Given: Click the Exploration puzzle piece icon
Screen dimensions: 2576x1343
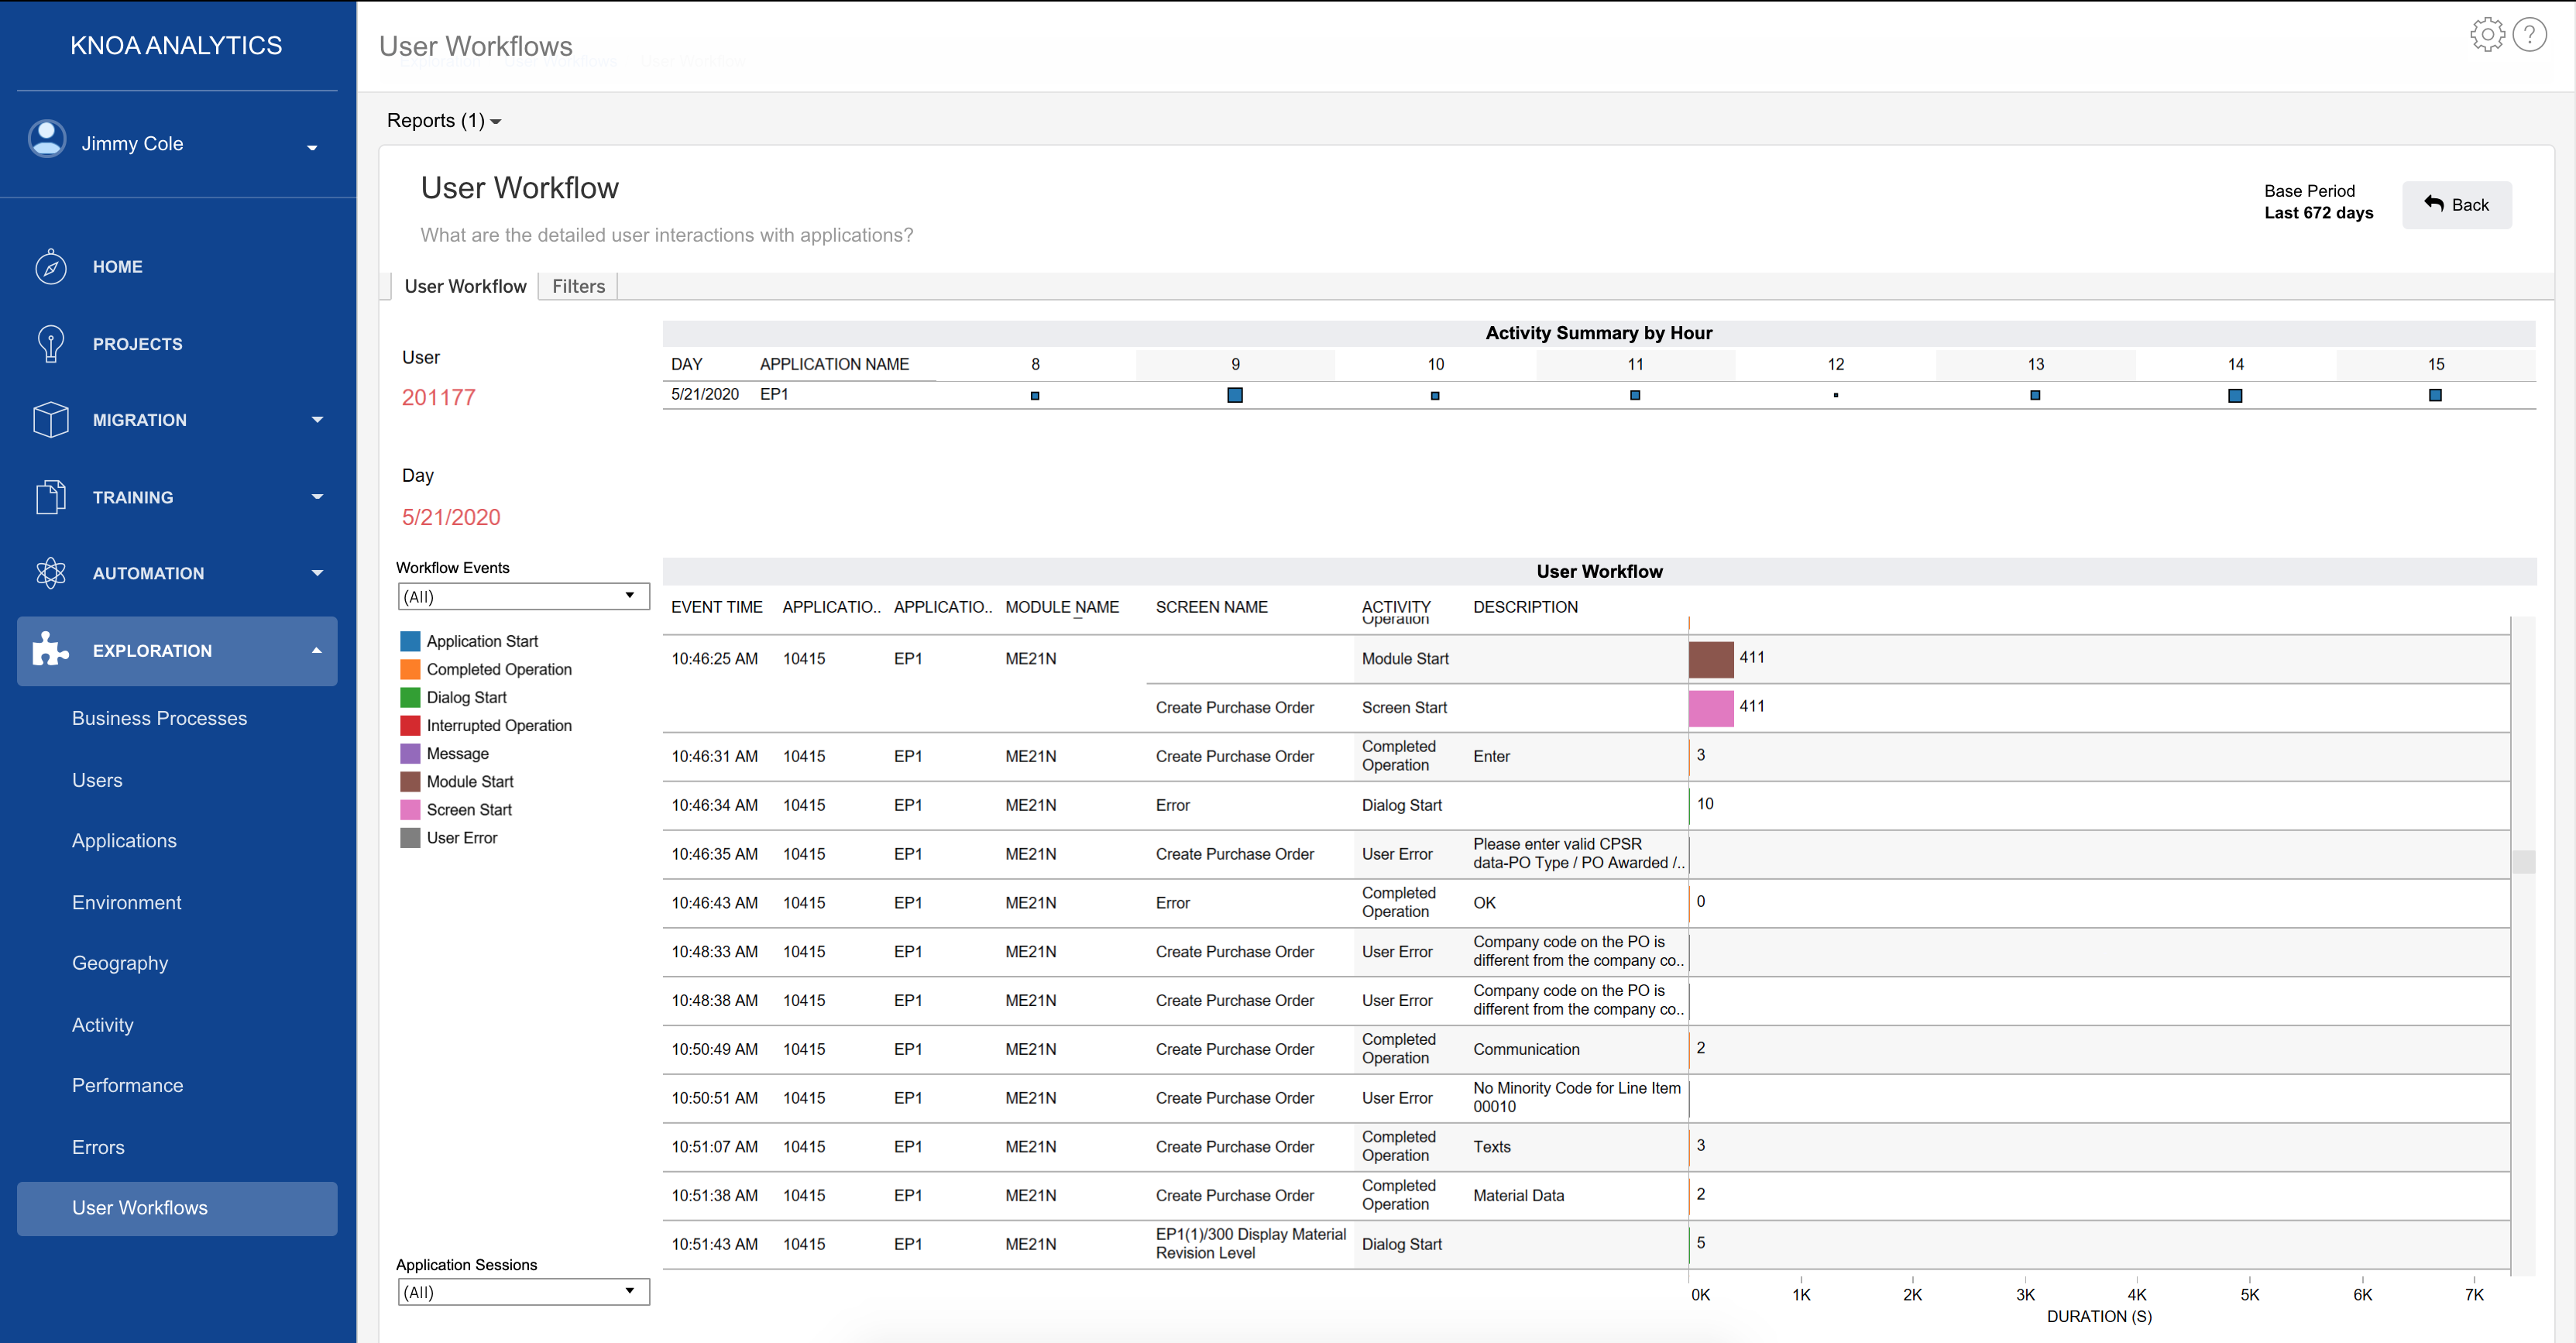Looking at the screenshot, I should tap(50, 650).
